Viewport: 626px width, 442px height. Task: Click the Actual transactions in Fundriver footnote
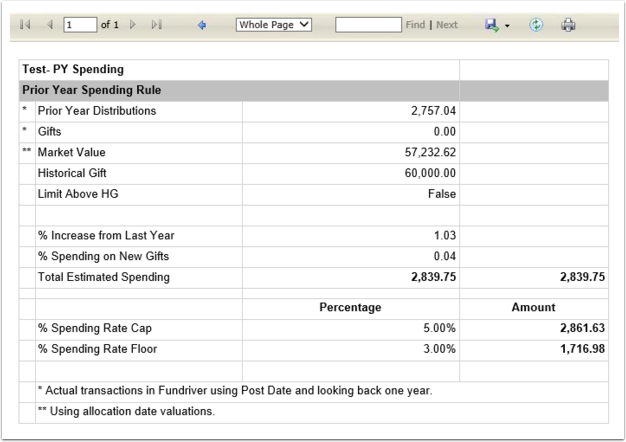tap(235, 390)
